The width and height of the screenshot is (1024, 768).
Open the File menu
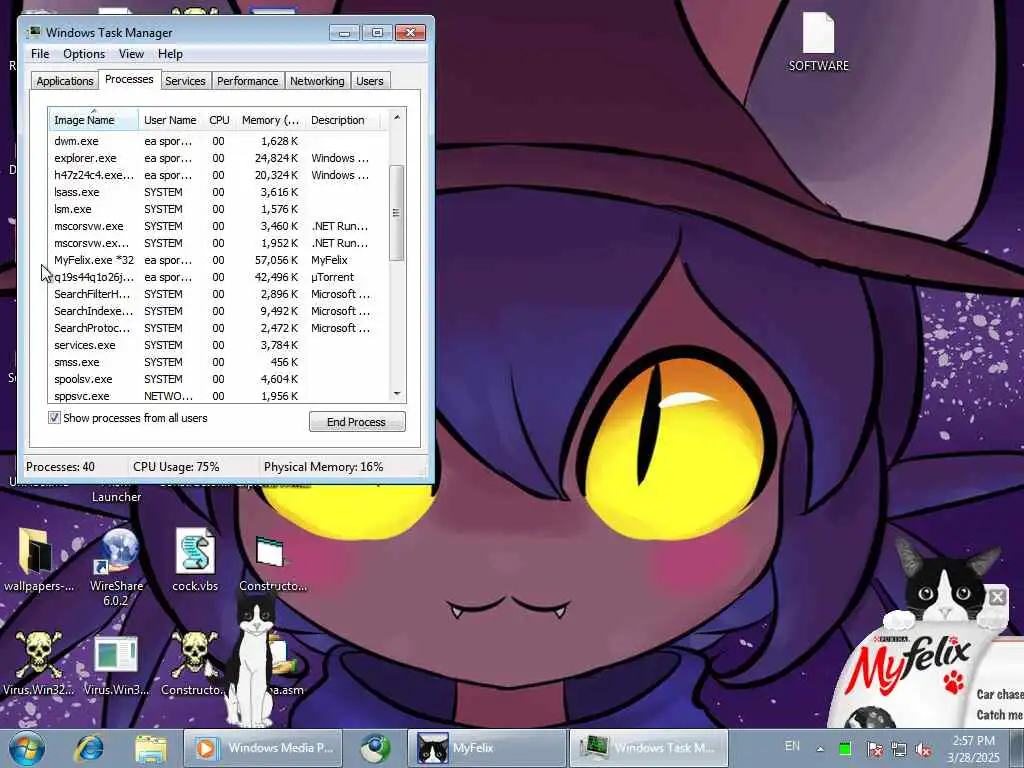tap(40, 54)
